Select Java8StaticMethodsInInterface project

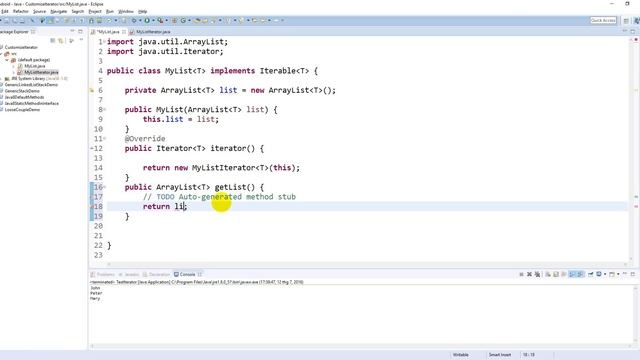[x=31, y=104]
